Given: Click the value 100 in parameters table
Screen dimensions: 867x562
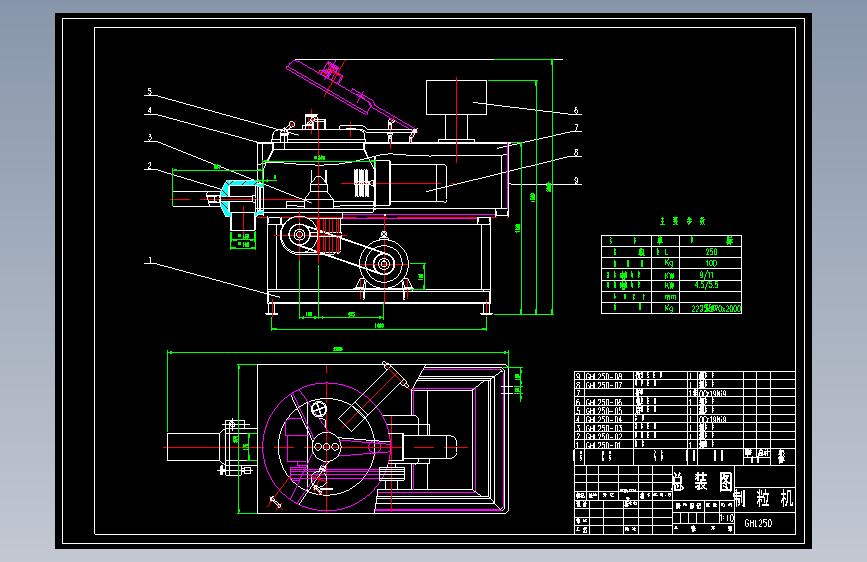Looking at the screenshot, I should point(711,263).
